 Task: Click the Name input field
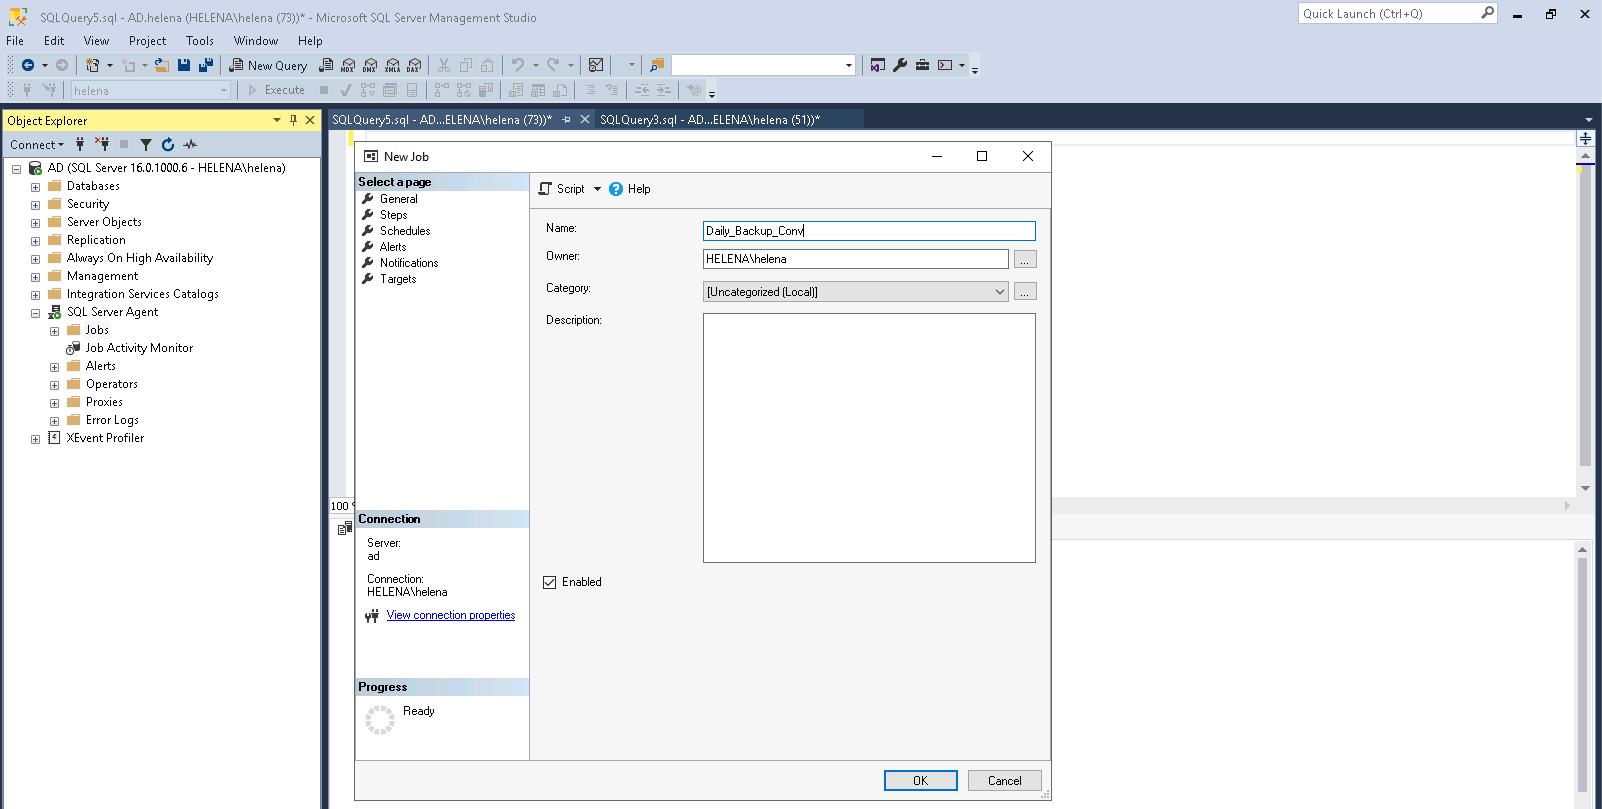pyautogui.click(x=868, y=231)
